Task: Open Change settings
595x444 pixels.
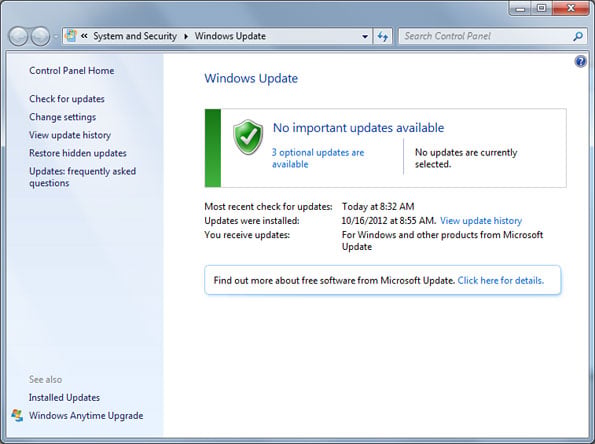Action: pyautogui.click(x=63, y=117)
